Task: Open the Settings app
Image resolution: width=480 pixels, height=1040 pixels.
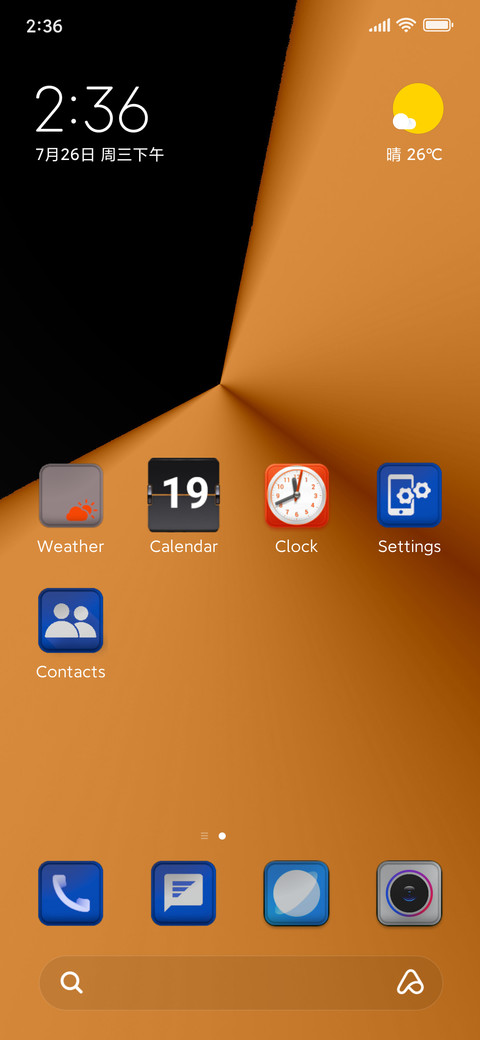Action: click(409, 495)
